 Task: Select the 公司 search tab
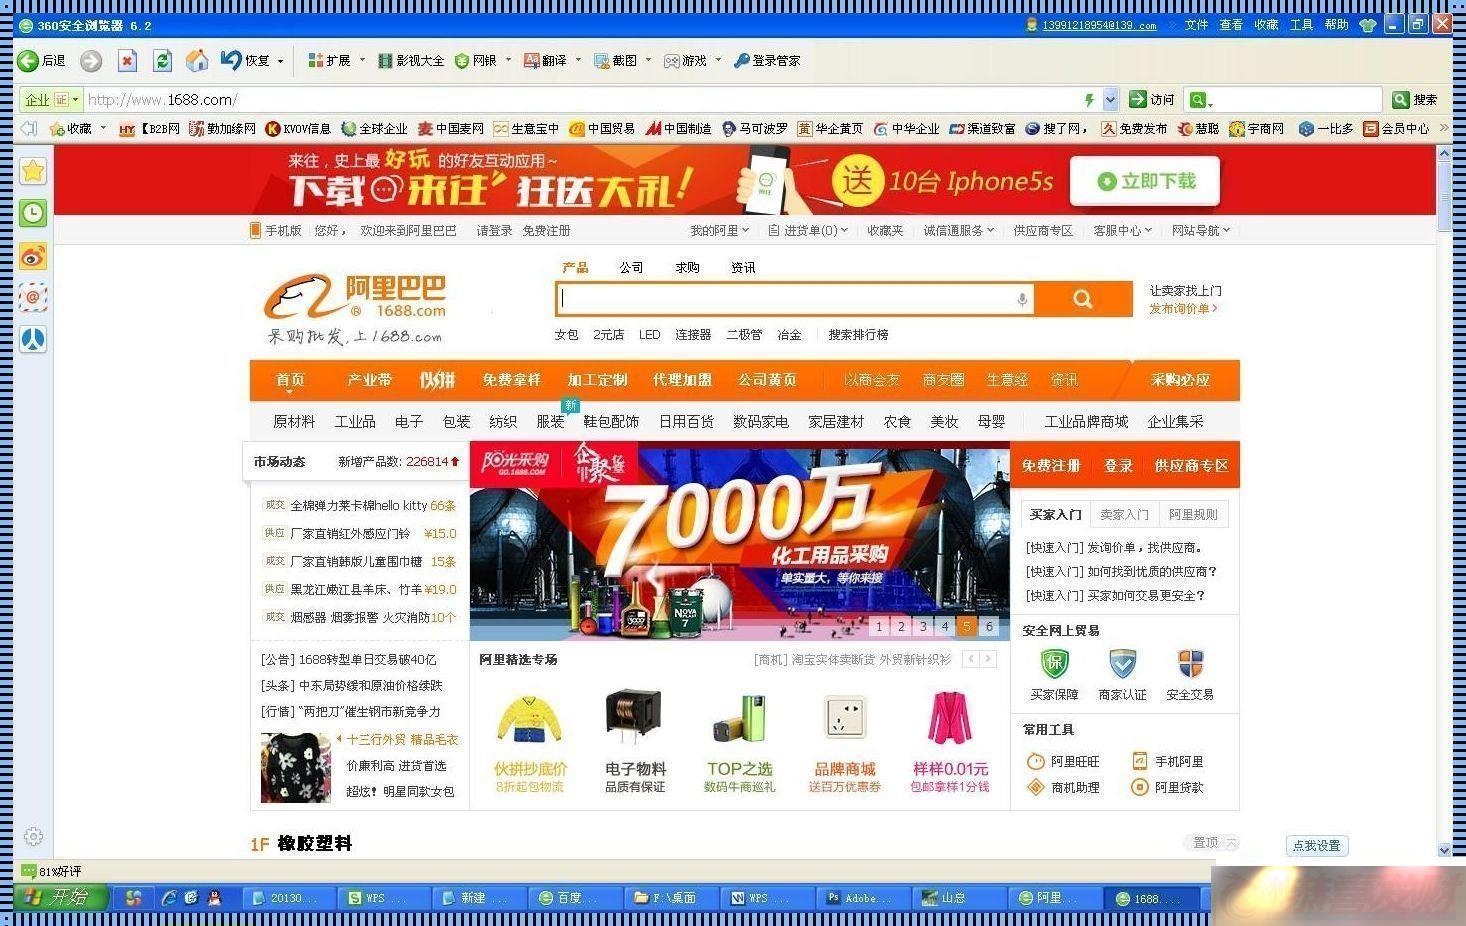click(631, 268)
